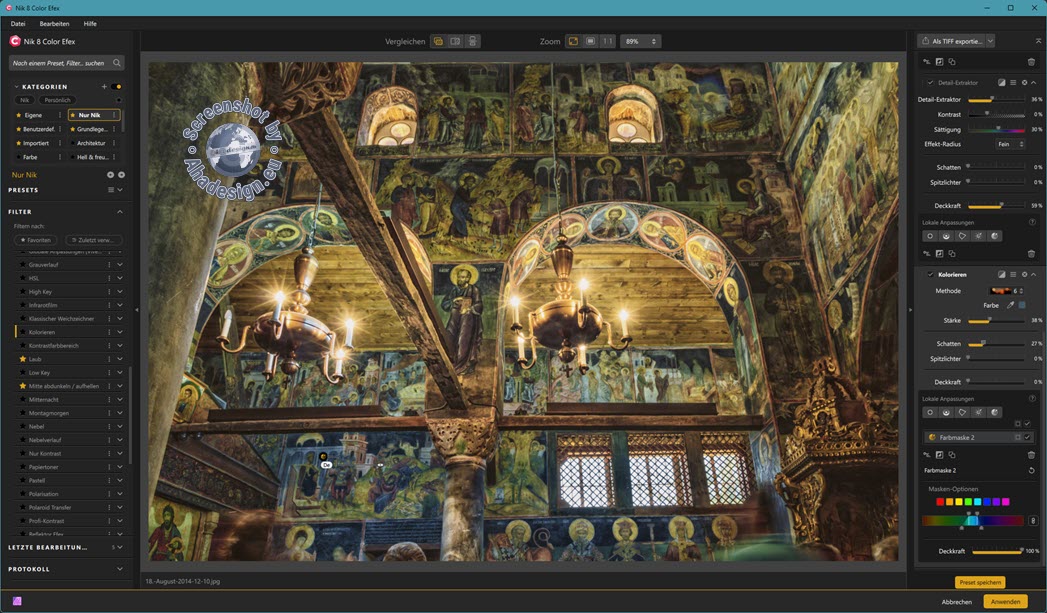Expand the Protokoll section
The image size is (1047, 613).
tap(120, 569)
